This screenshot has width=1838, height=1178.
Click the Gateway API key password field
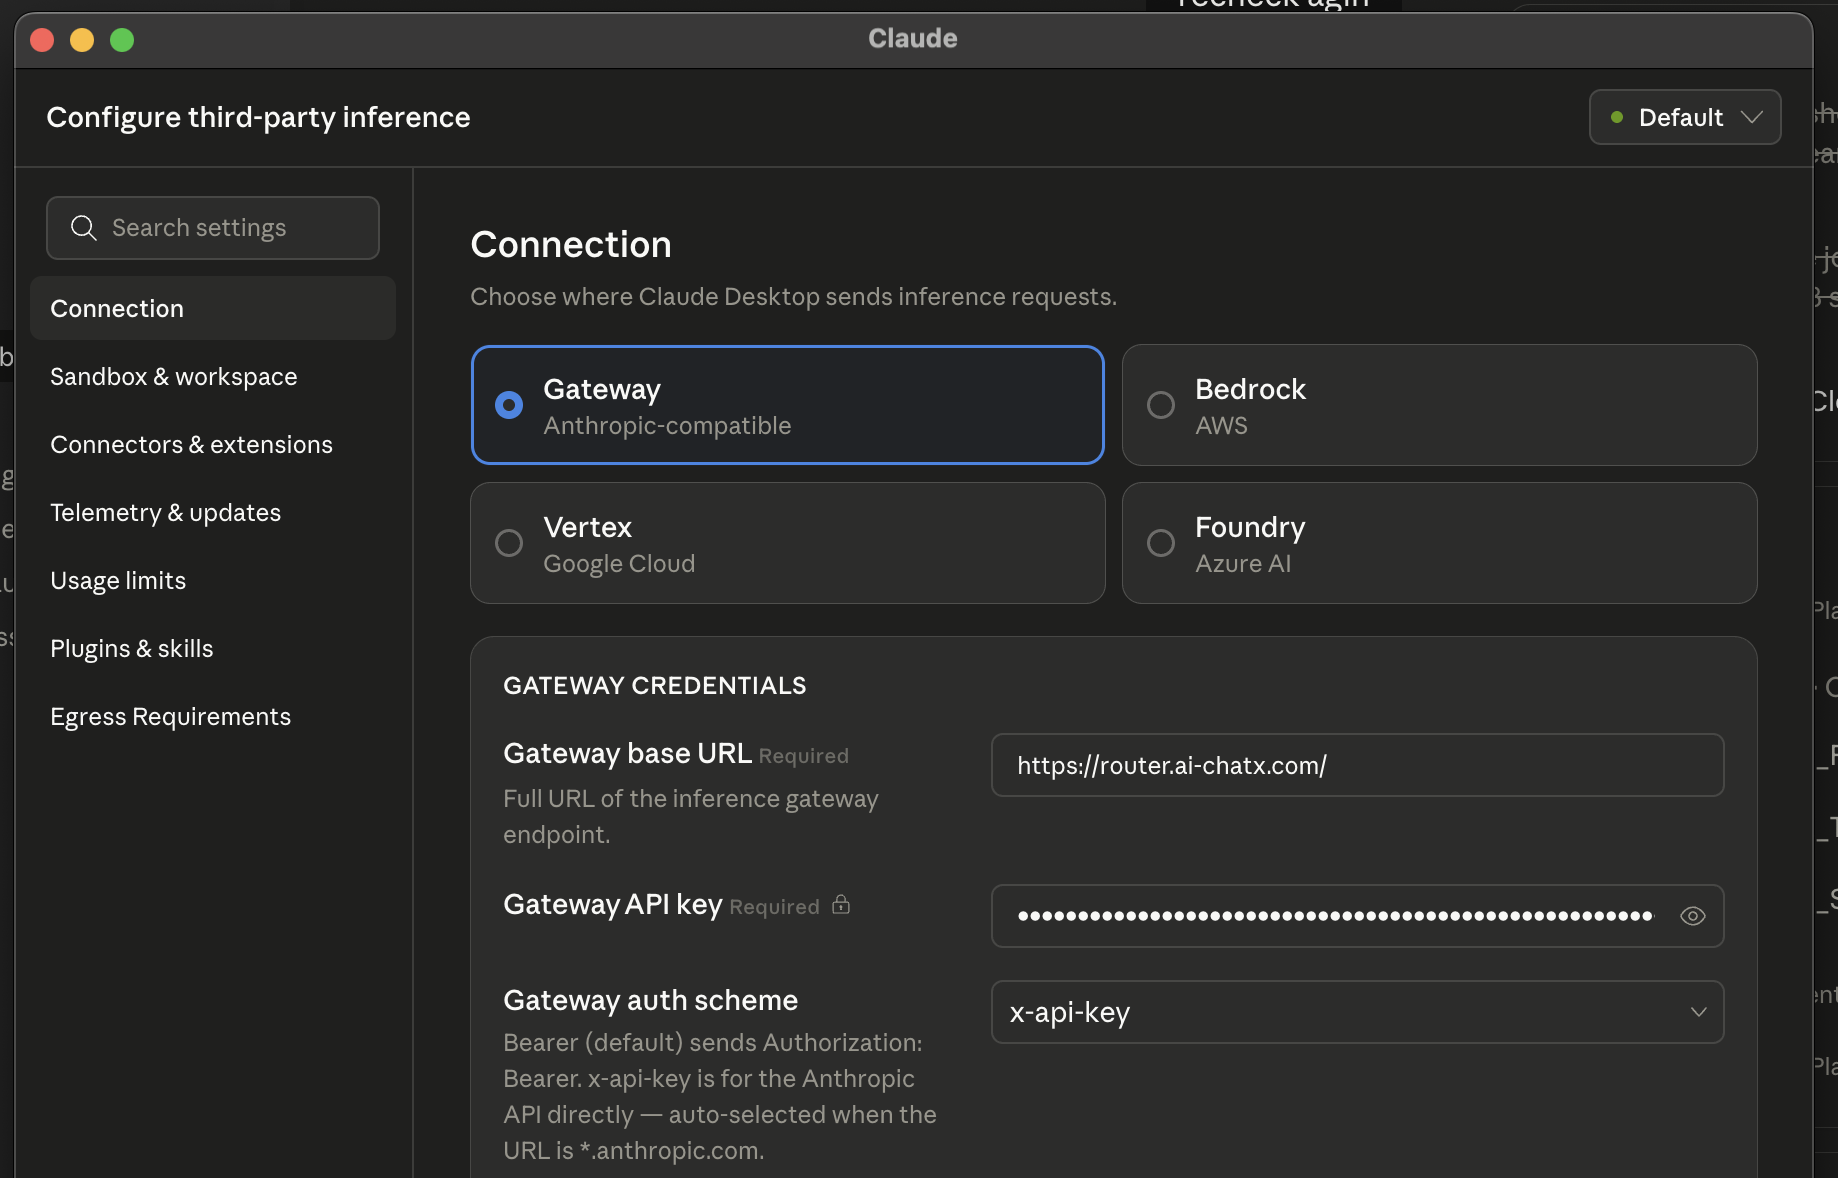pos(1357,916)
